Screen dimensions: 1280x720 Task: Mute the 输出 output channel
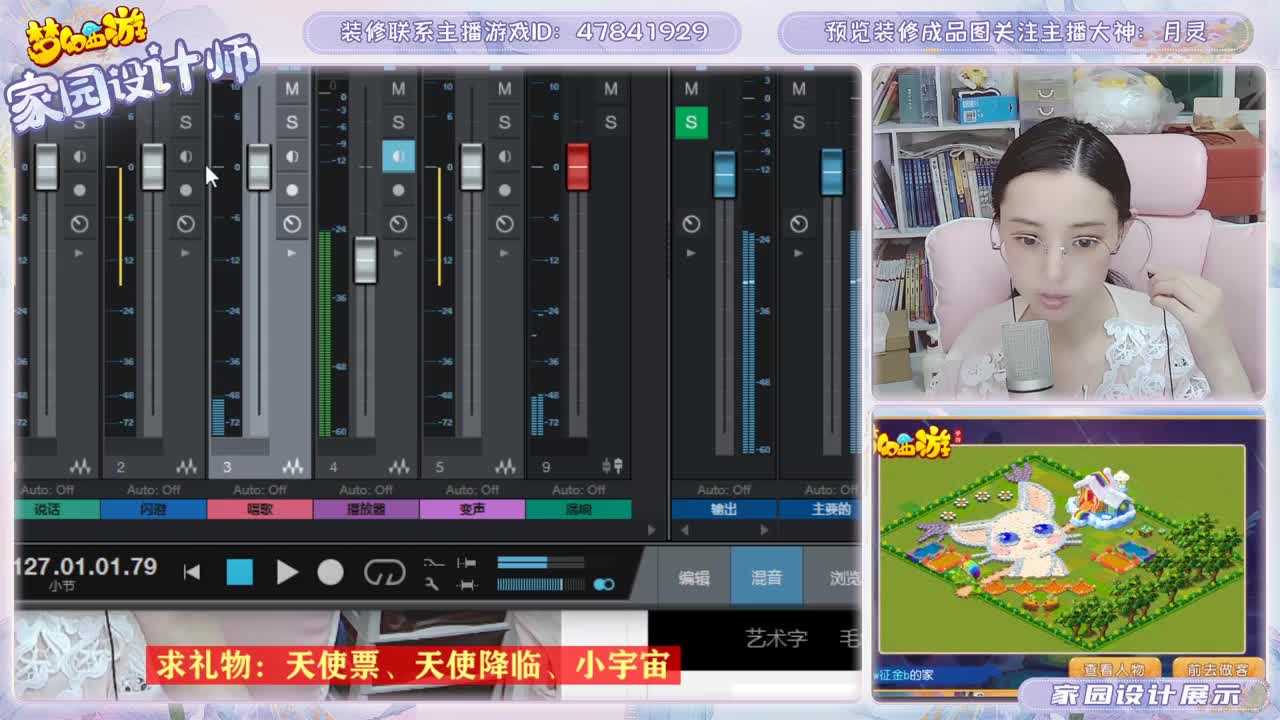click(x=691, y=88)
